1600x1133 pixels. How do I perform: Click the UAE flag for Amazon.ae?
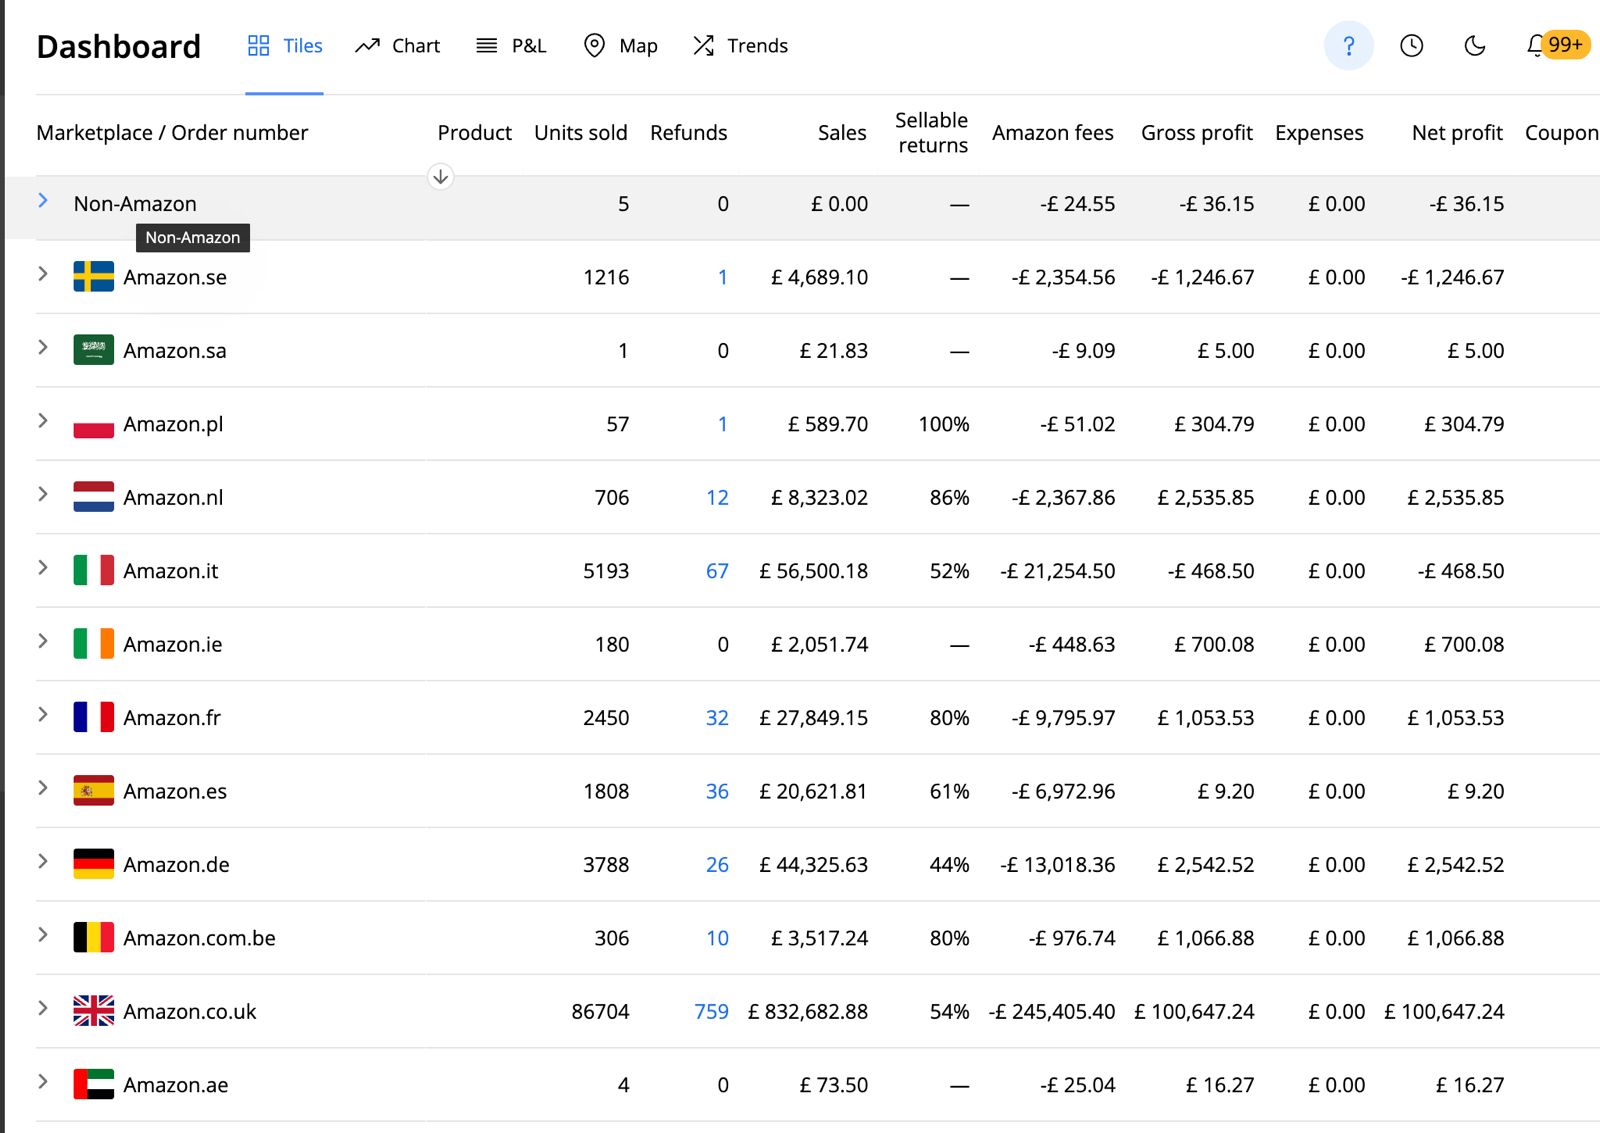point(93,1084)
